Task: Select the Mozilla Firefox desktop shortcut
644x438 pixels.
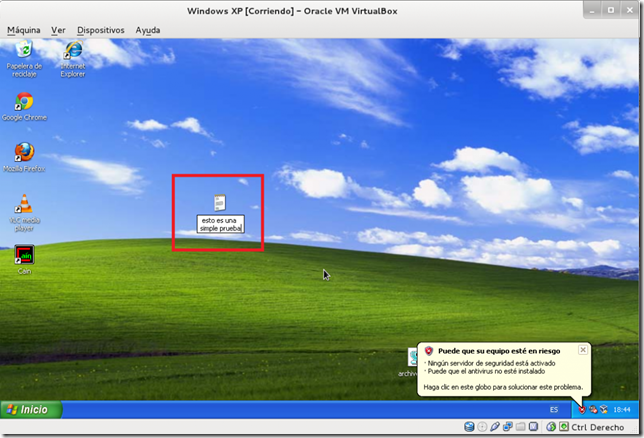Action: (x=24, y=157)
